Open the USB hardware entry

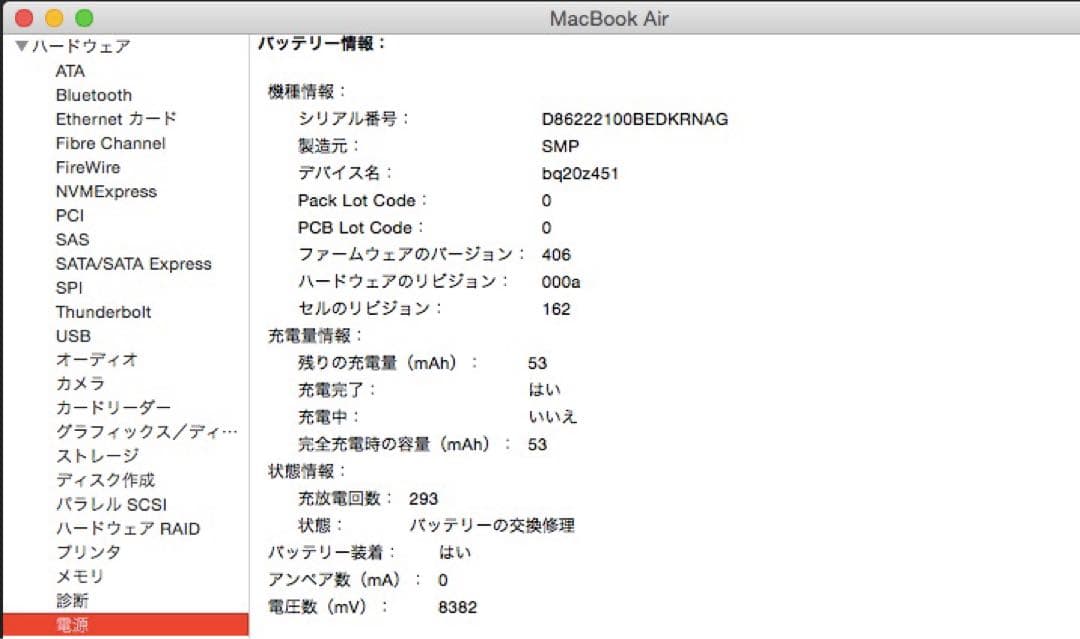pos(73,336)
